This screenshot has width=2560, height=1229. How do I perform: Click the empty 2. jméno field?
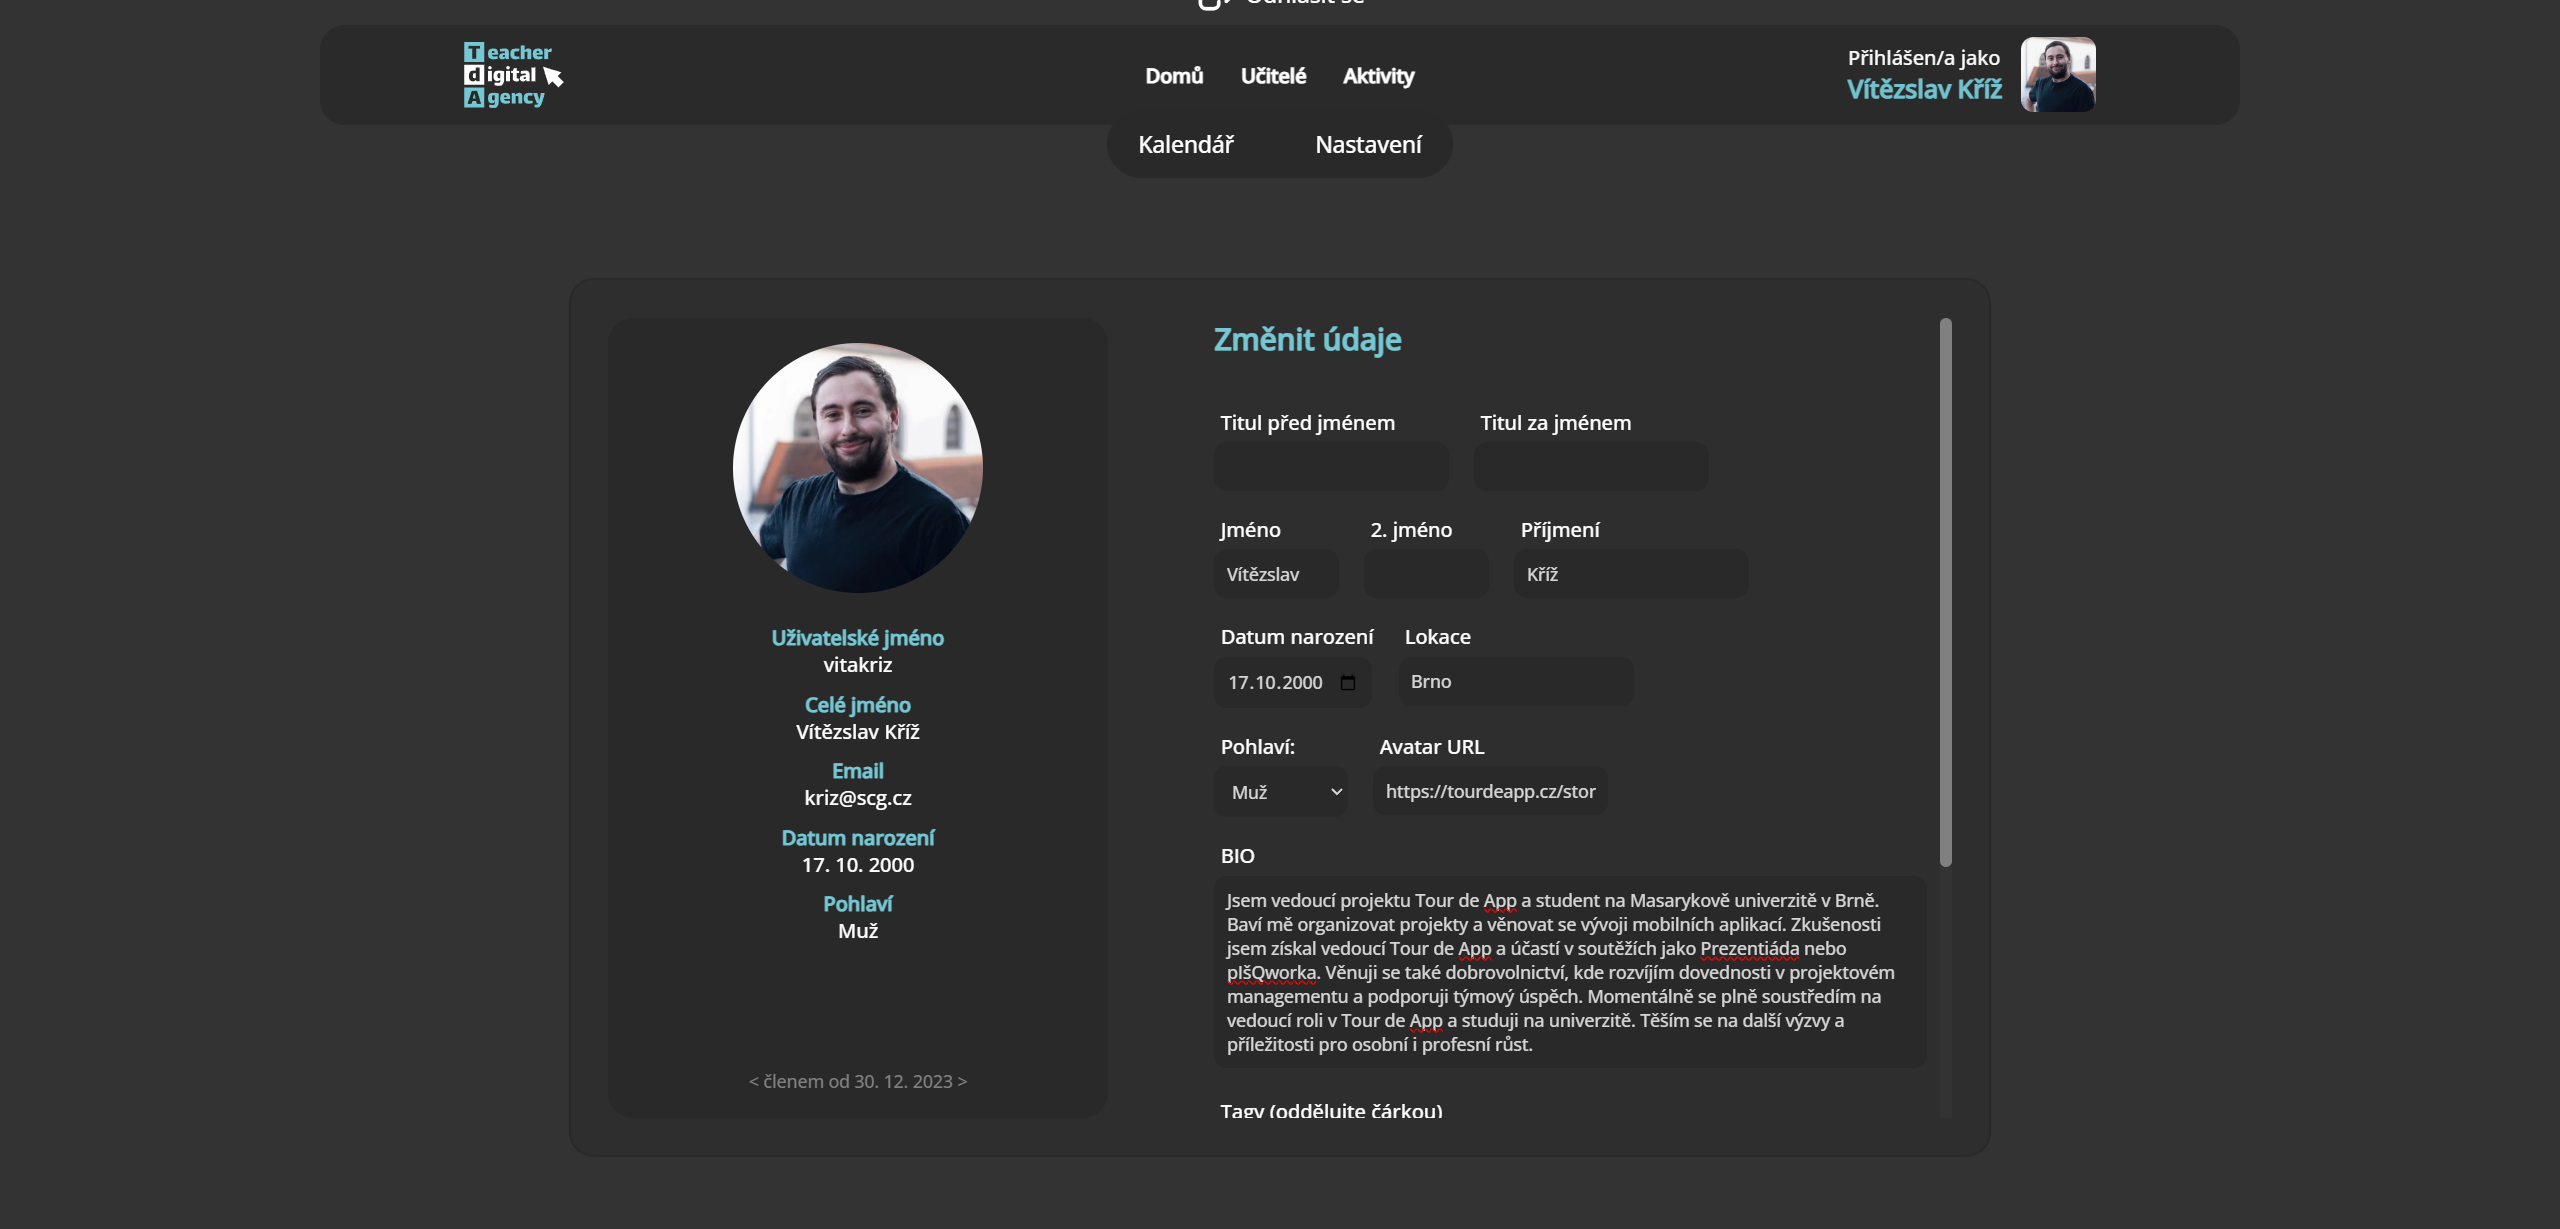(x=1426, y=574)
